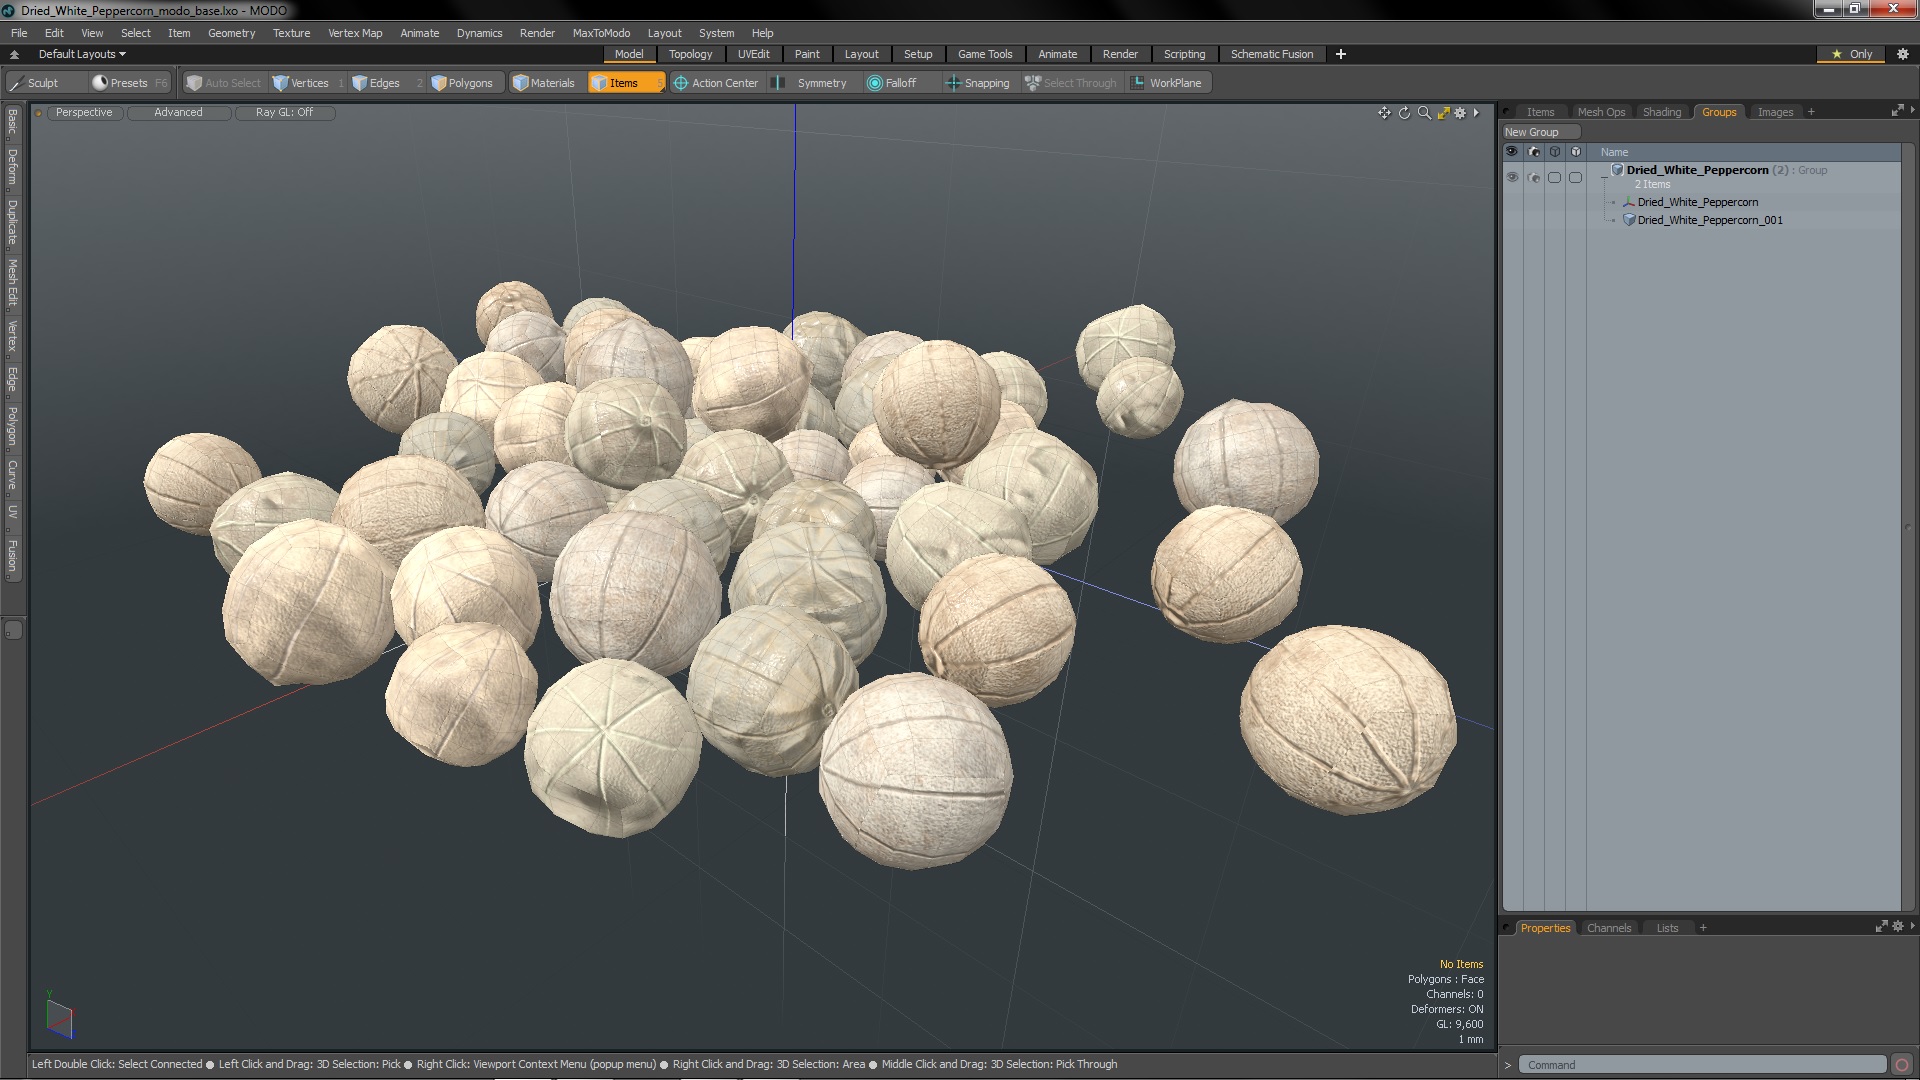The height and width of the screenshot is (1080, 1920).
Task: Switch to the UVEdit tab
Action: pyautogui.click(x=753, y=54)
